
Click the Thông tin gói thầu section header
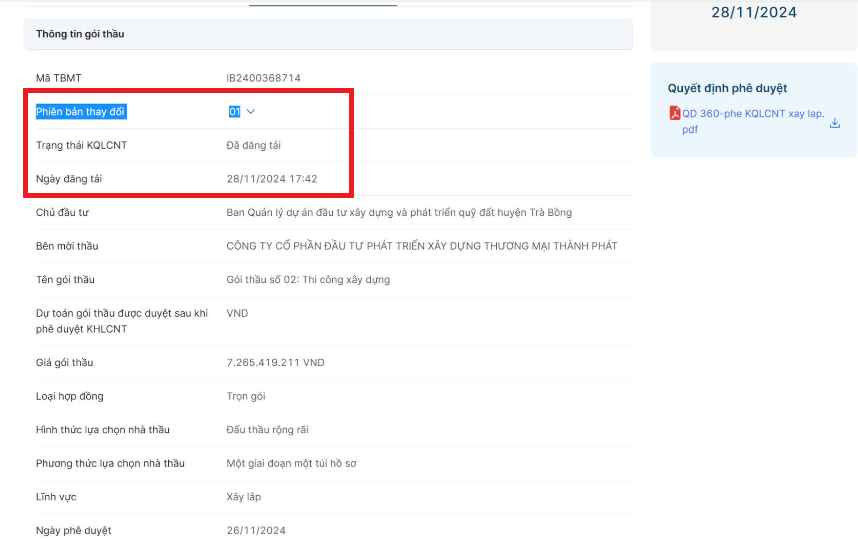[x=80, y=34]
